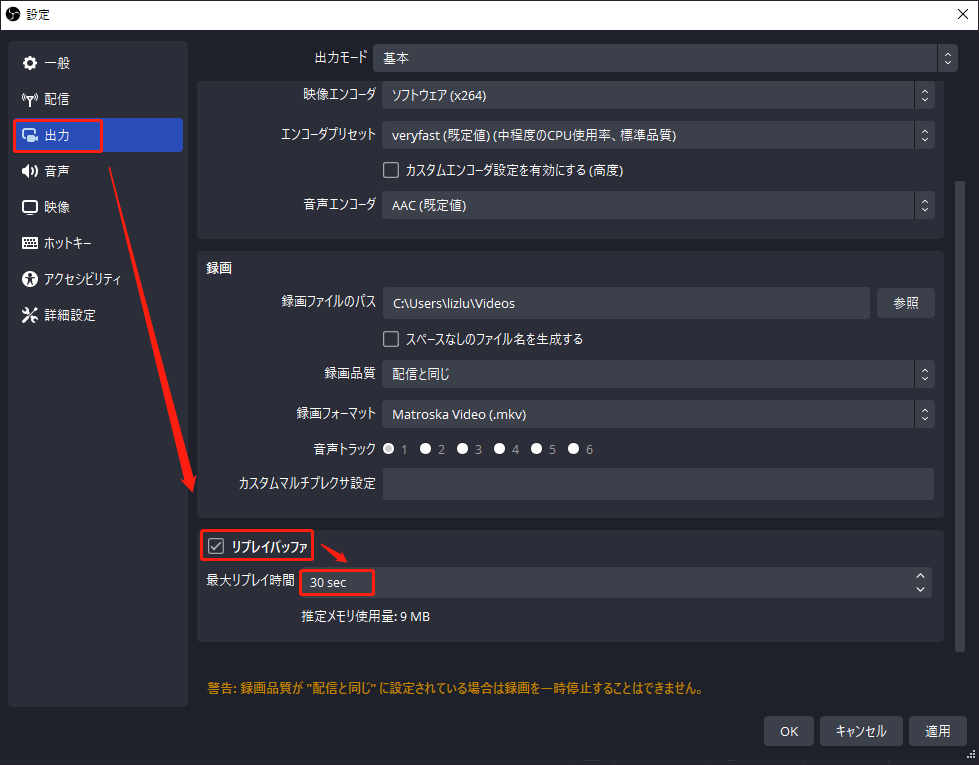Close the 設定 window
979x765 pixels.
click(x=963, y=14)
